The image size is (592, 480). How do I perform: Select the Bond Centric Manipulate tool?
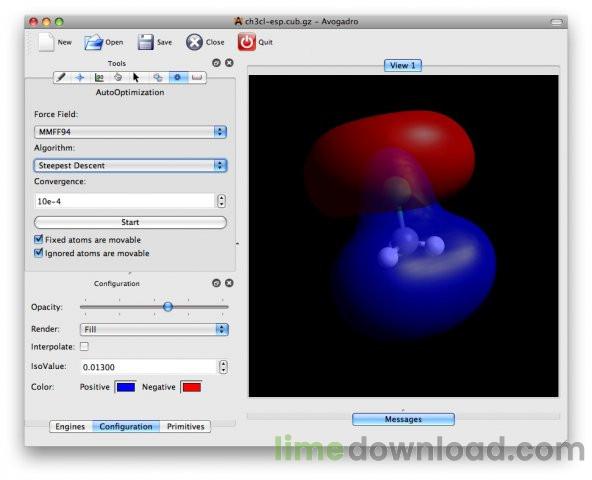(99, 77)
